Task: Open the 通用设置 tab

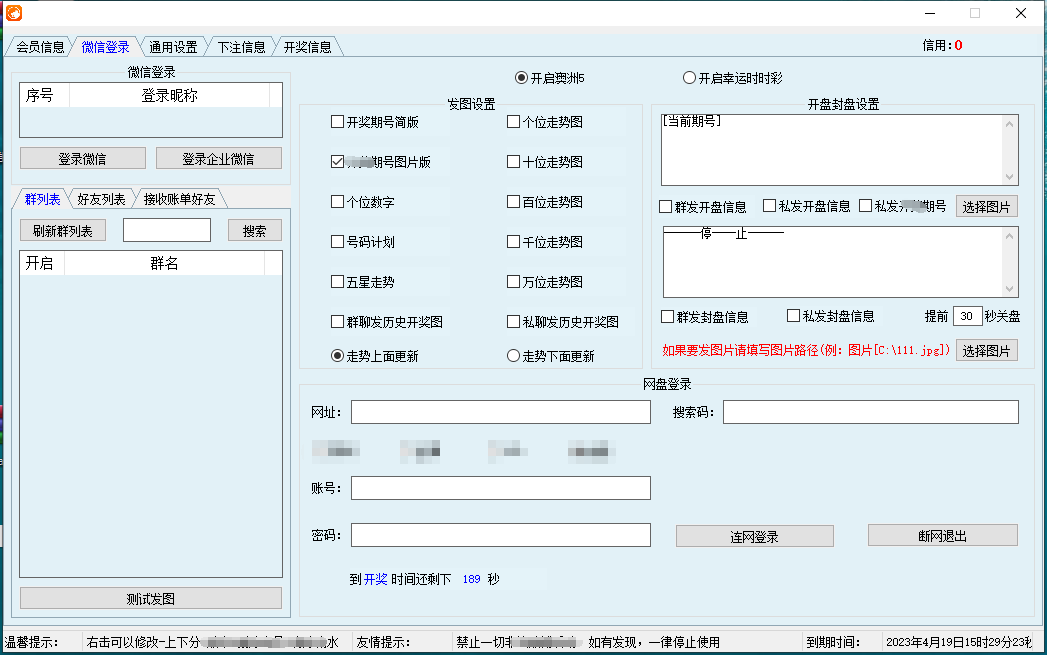Action: point(173,47)
